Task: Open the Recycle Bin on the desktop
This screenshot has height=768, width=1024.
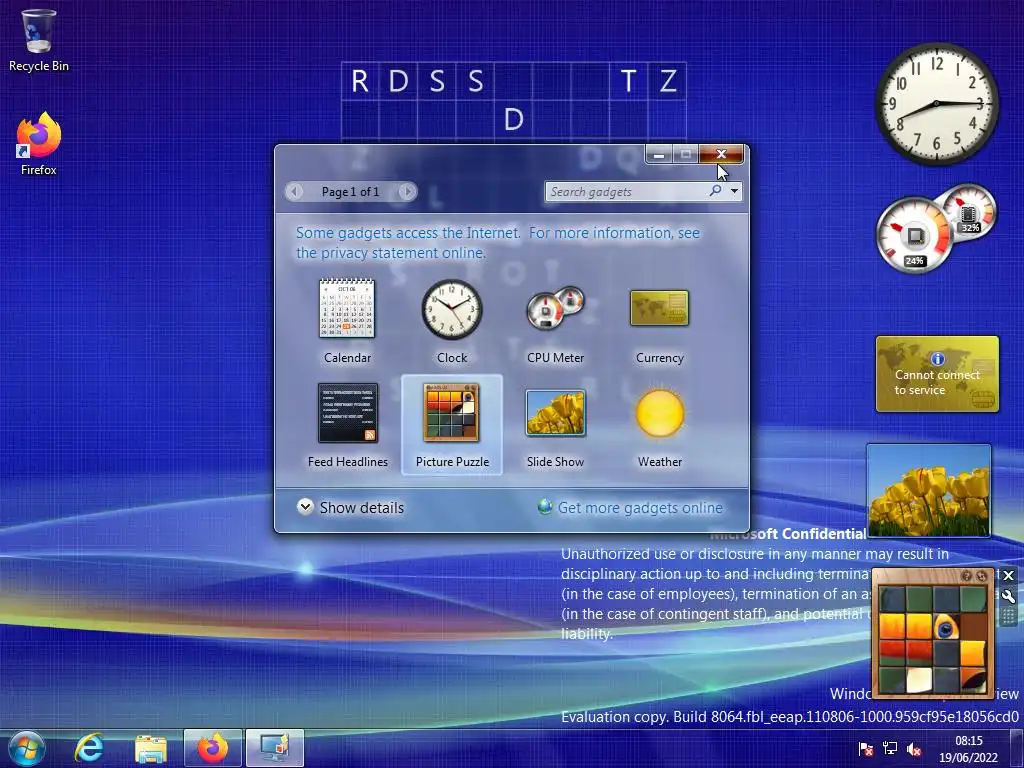Action: (x=38, y=40)
